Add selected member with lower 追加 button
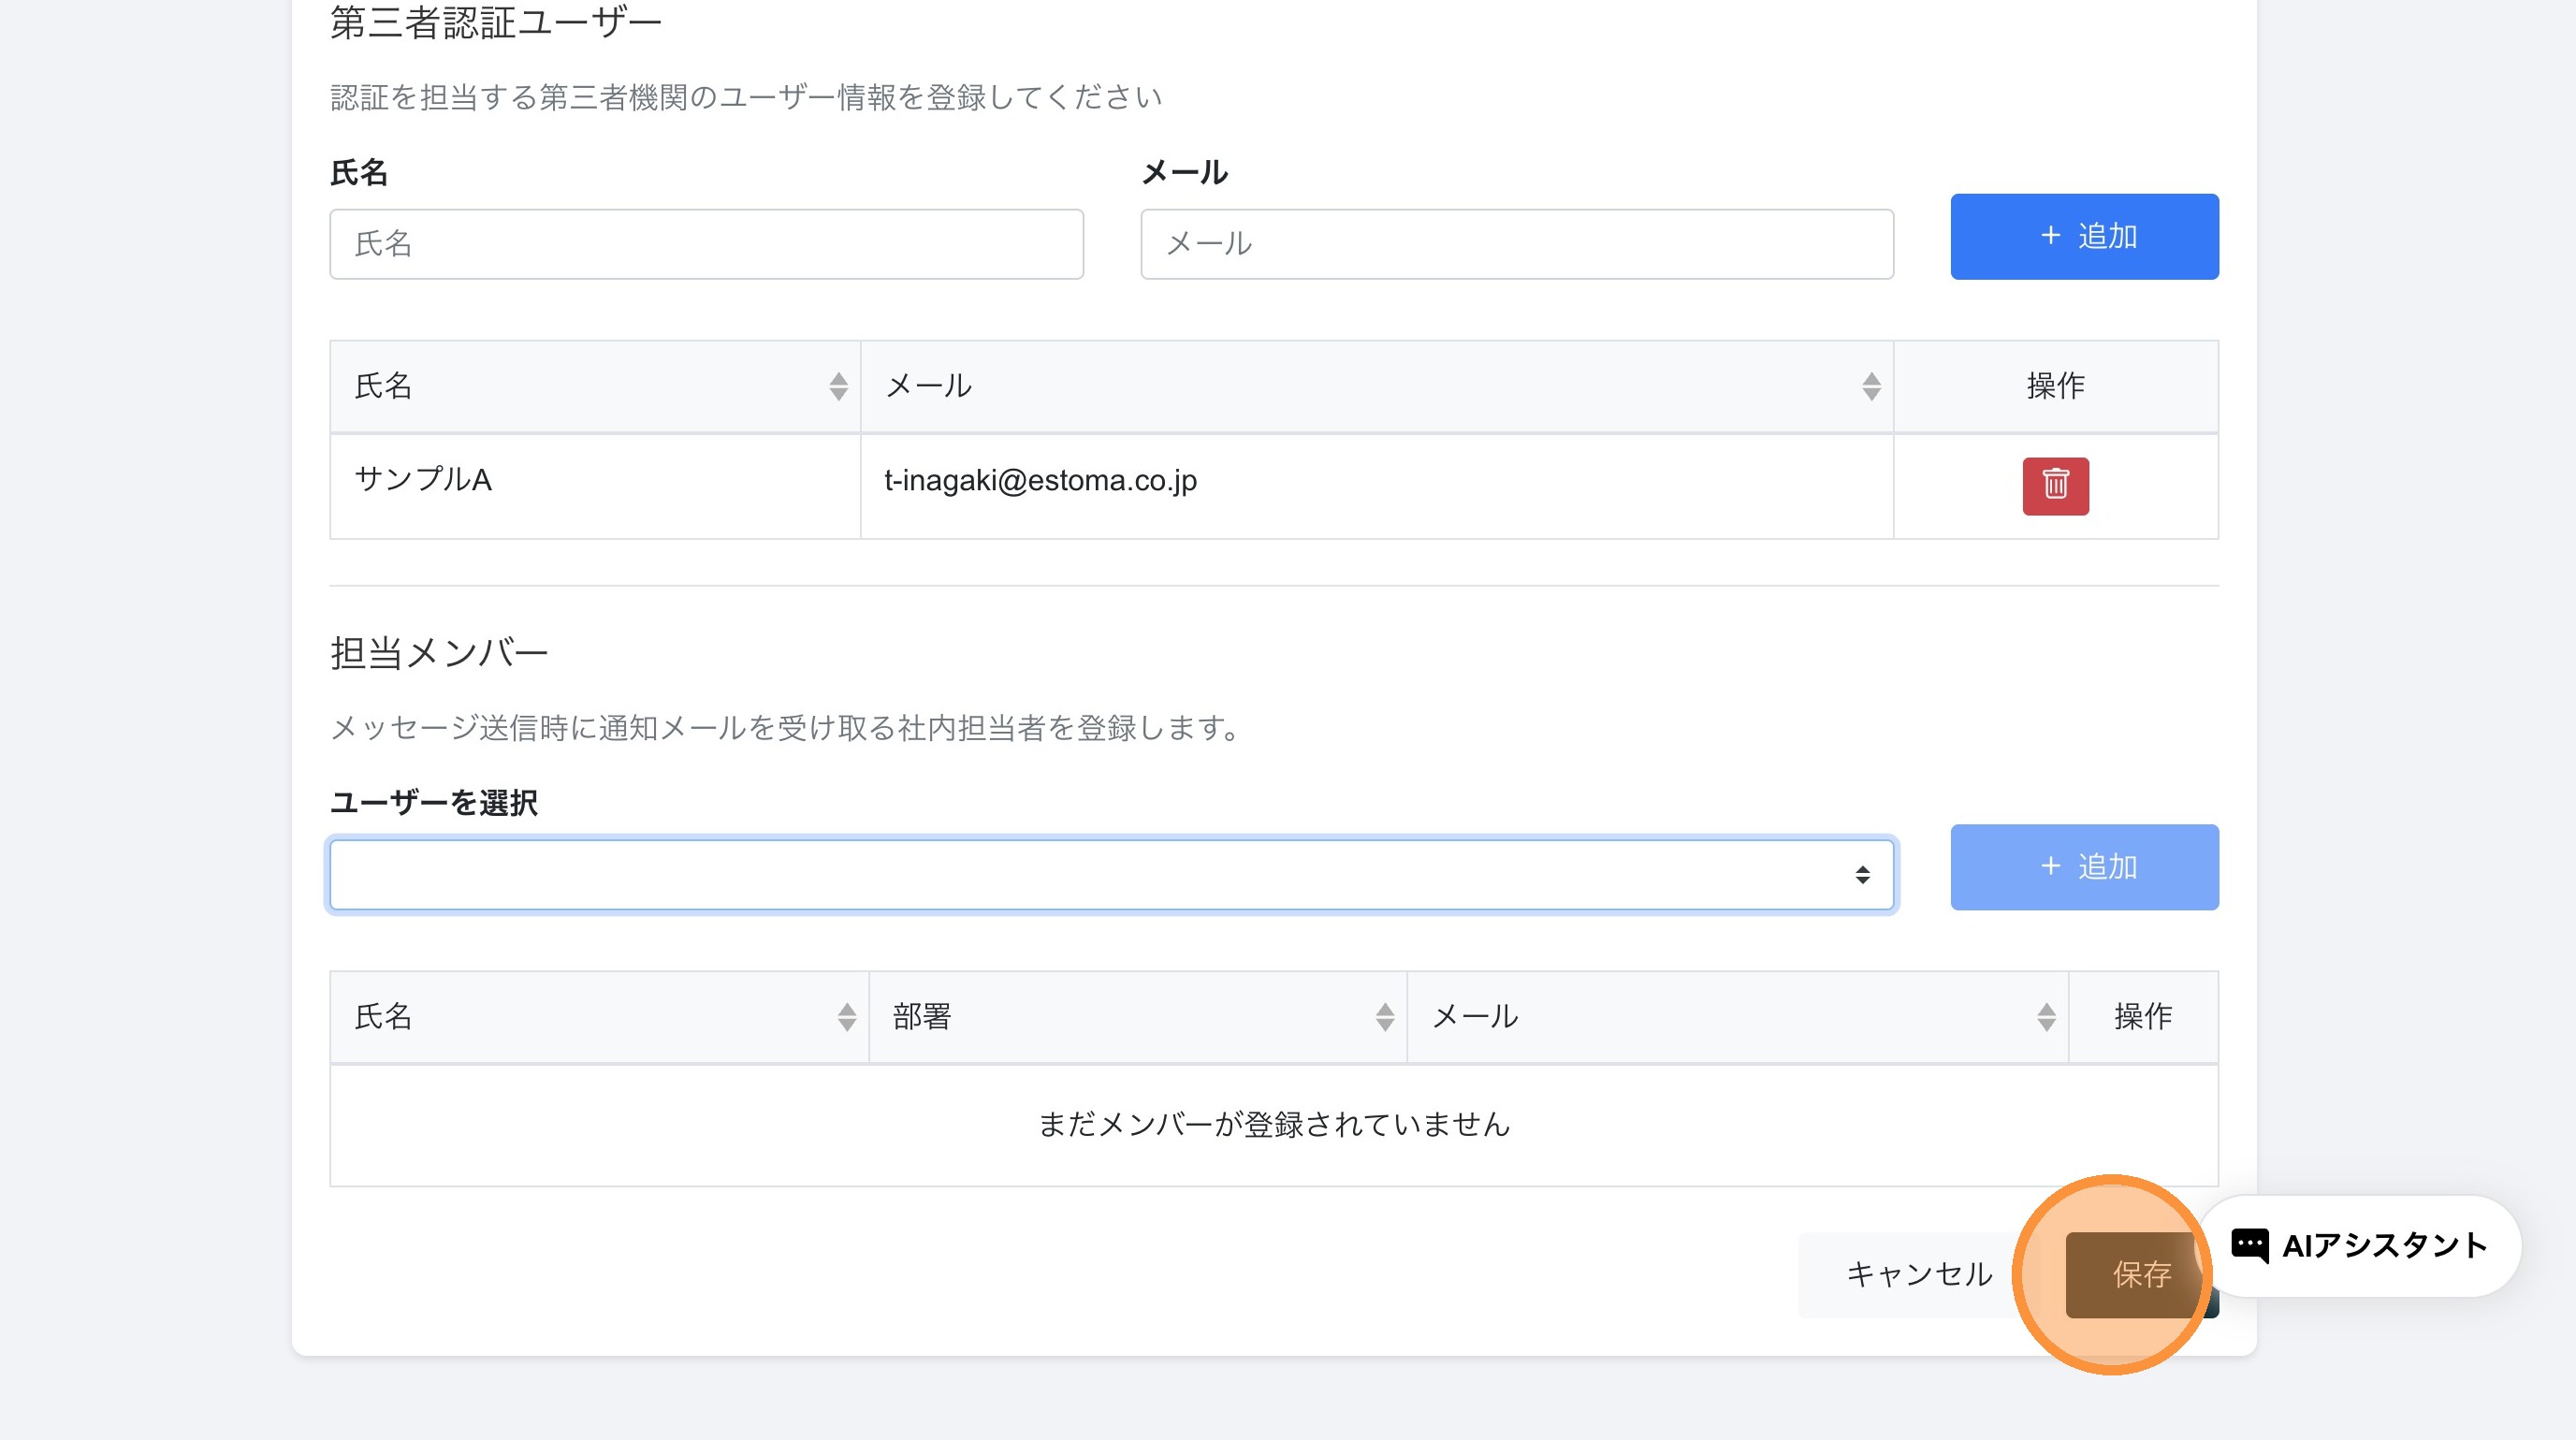The image size is (2576, 1440). tap(2084, 867)
